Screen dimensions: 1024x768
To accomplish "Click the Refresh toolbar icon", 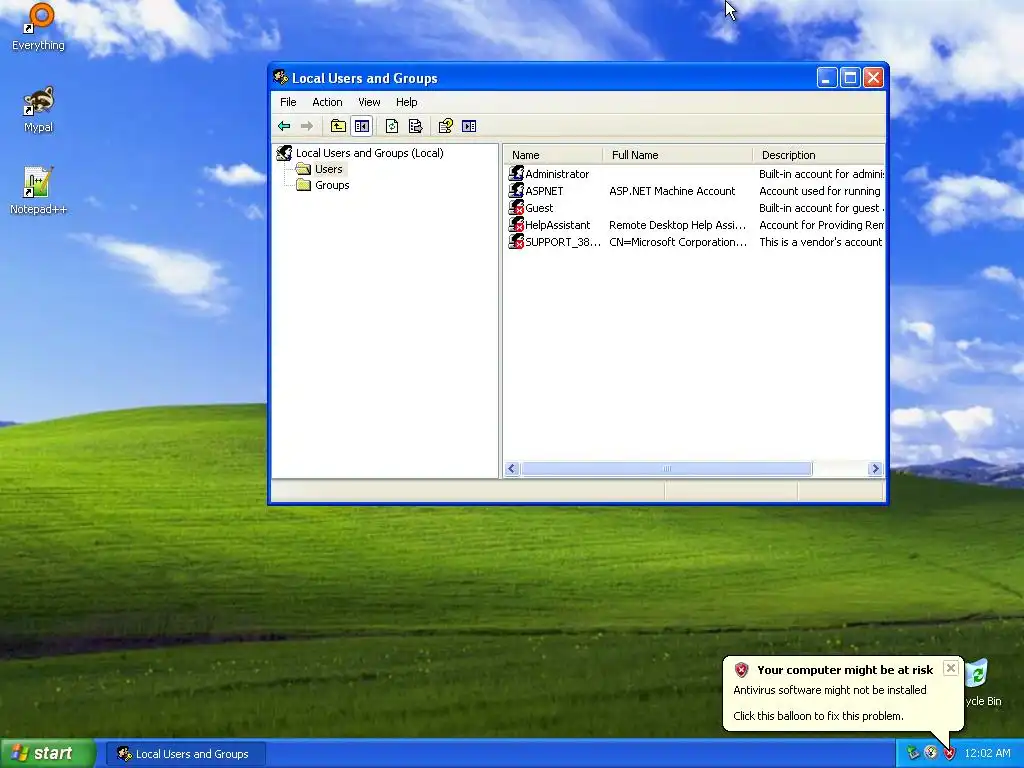I will pyautogui.click(x=392, y=126).
